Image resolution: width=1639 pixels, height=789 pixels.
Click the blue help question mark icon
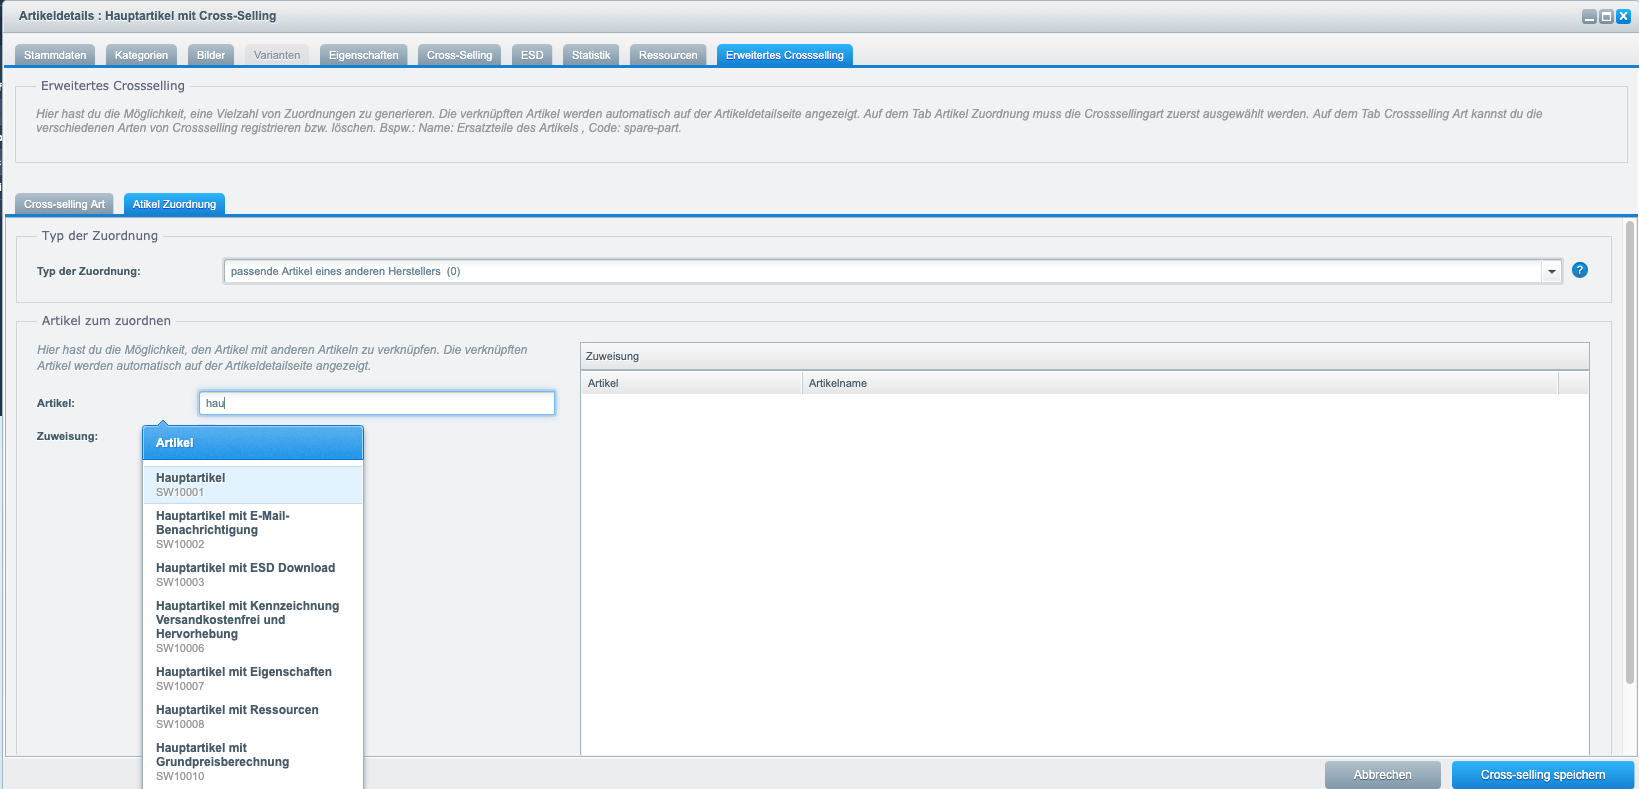click(1580, 270)
